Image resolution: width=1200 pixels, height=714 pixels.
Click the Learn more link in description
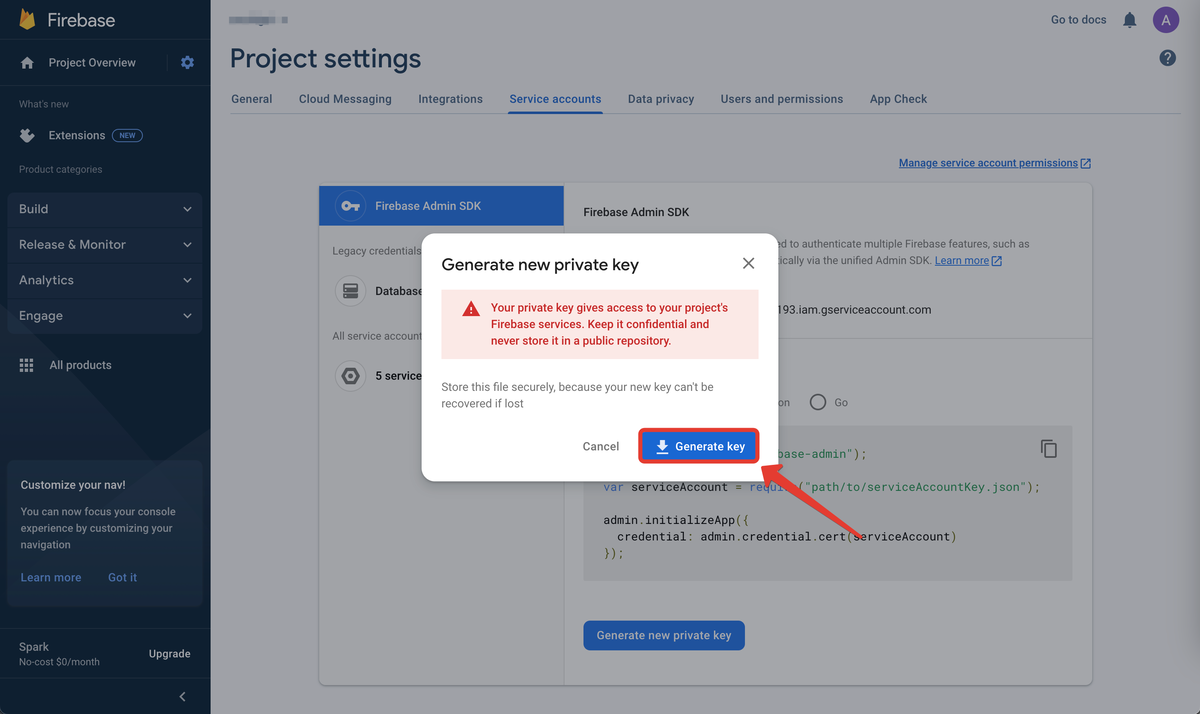coord(968,261)
